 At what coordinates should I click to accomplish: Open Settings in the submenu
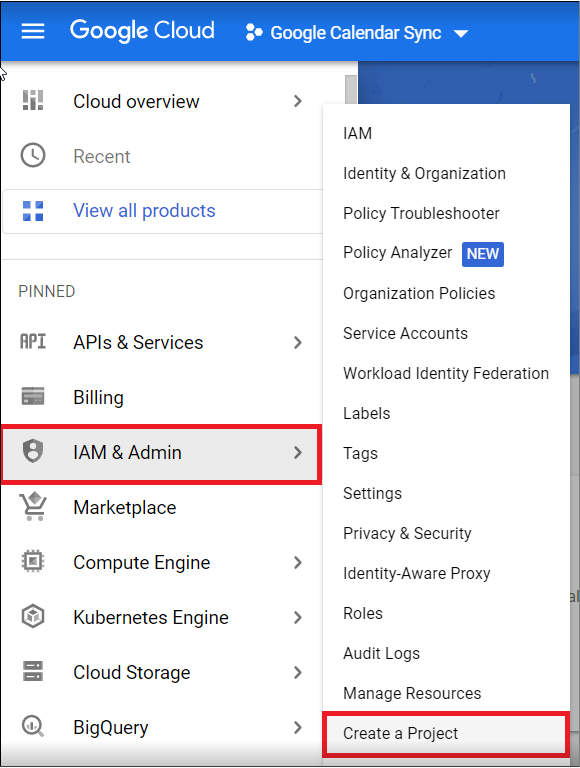pos(372,493)
